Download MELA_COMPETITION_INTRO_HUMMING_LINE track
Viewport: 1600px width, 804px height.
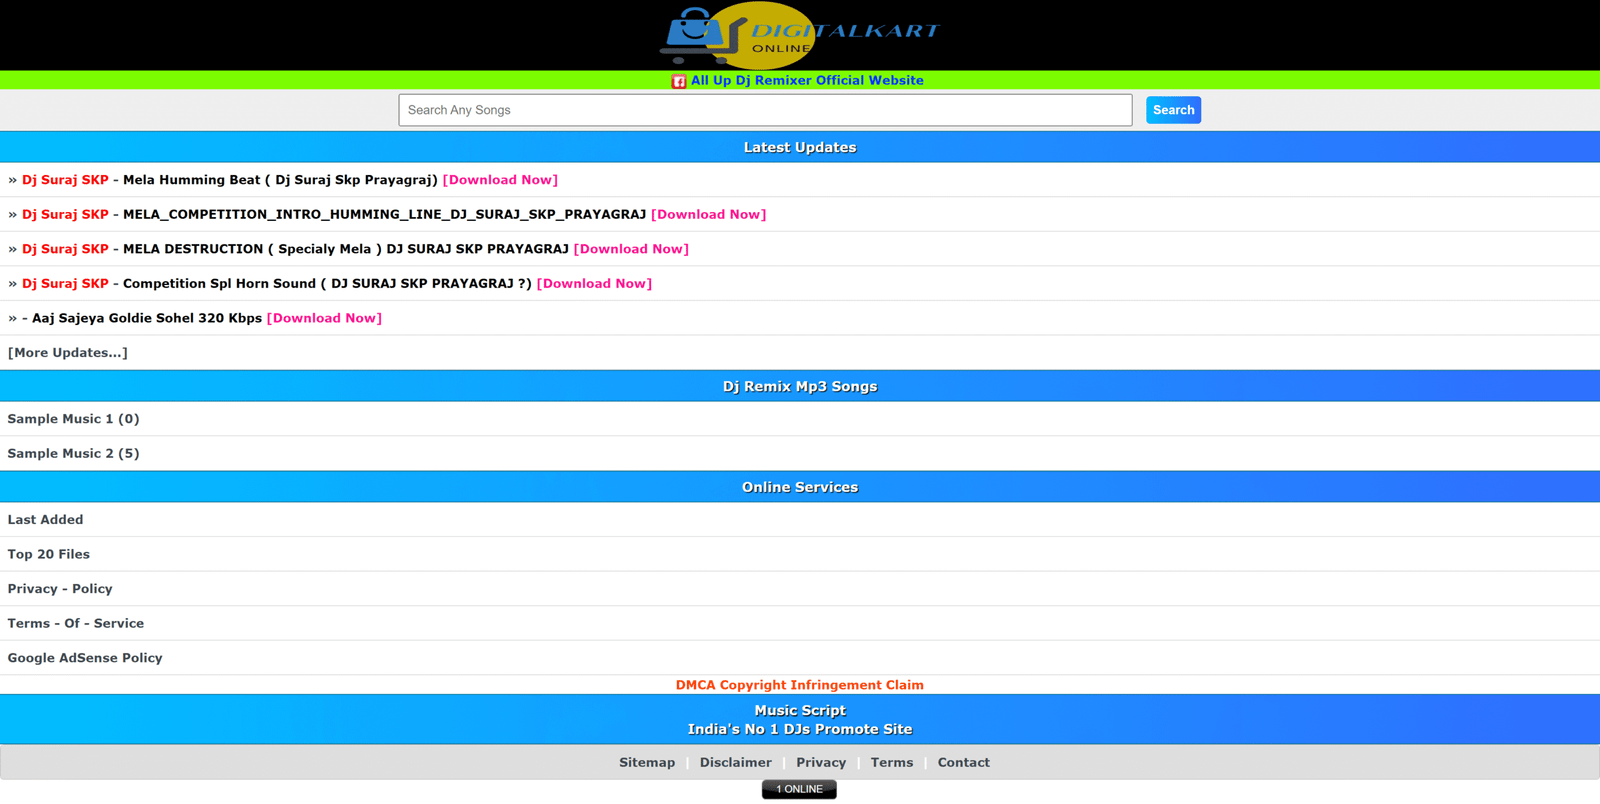click(708, 215)
